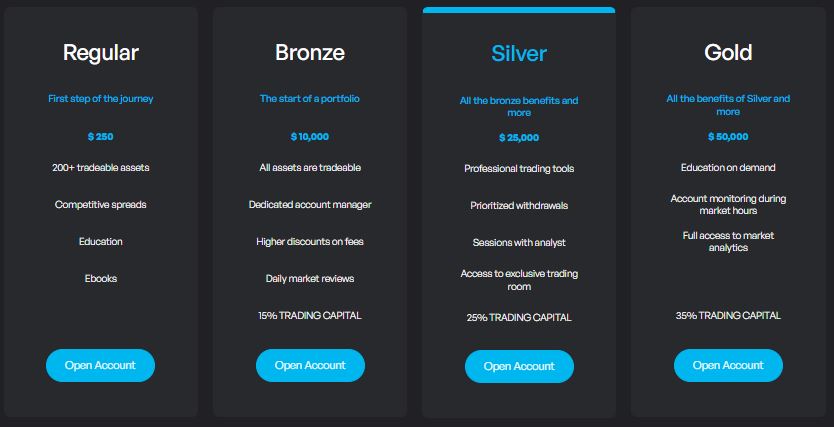Open Account under the Silver plan
Viewport: 834px width, 427px height.
tap(519, 366)
